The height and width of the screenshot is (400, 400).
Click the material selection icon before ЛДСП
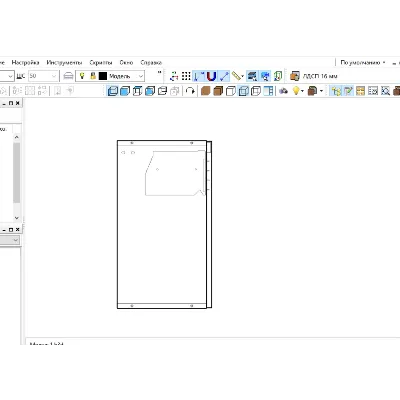click(295, 76)
